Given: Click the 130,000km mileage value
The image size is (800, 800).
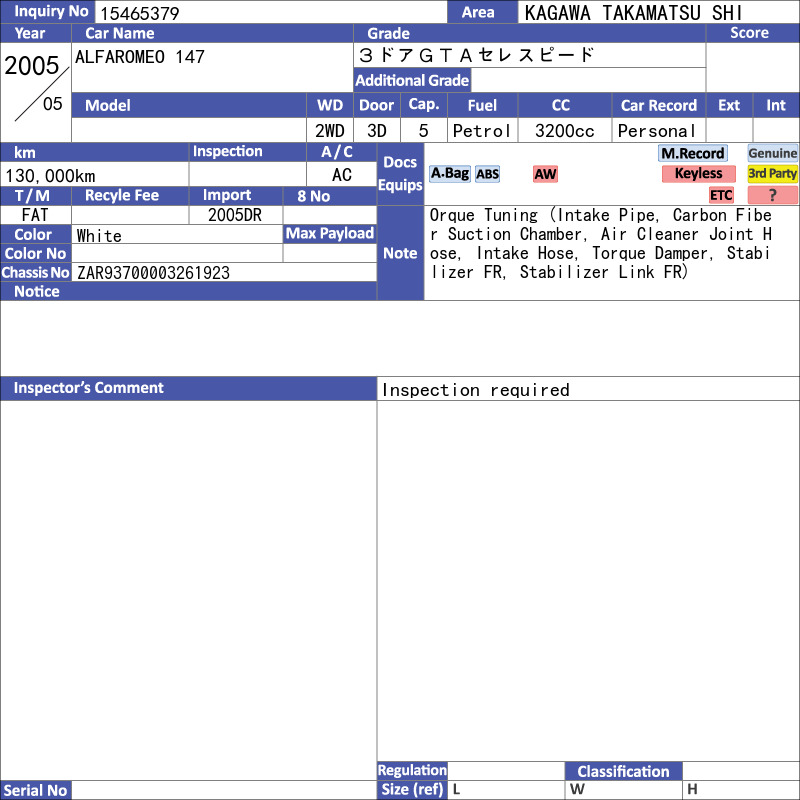Looking at the screenshot, I should [x=50, y=176].
